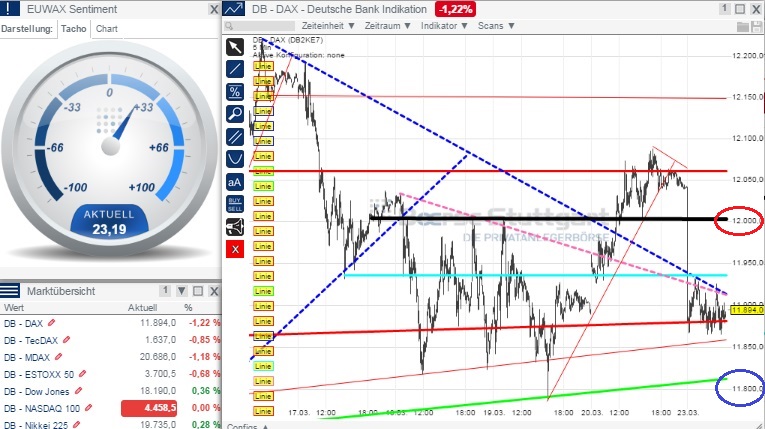
Task: Sort by the Aktuell column header
Action: (x=142, y=307)
